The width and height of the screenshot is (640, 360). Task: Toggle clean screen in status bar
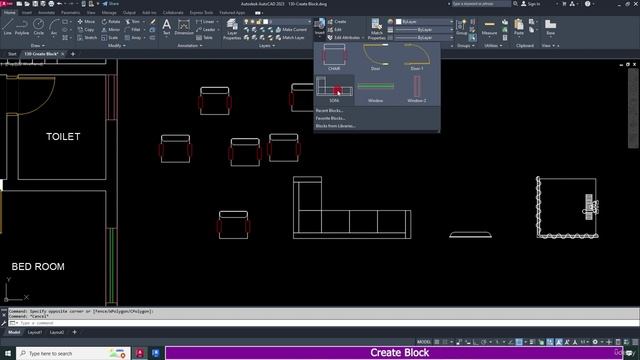[x=626, y=342]
